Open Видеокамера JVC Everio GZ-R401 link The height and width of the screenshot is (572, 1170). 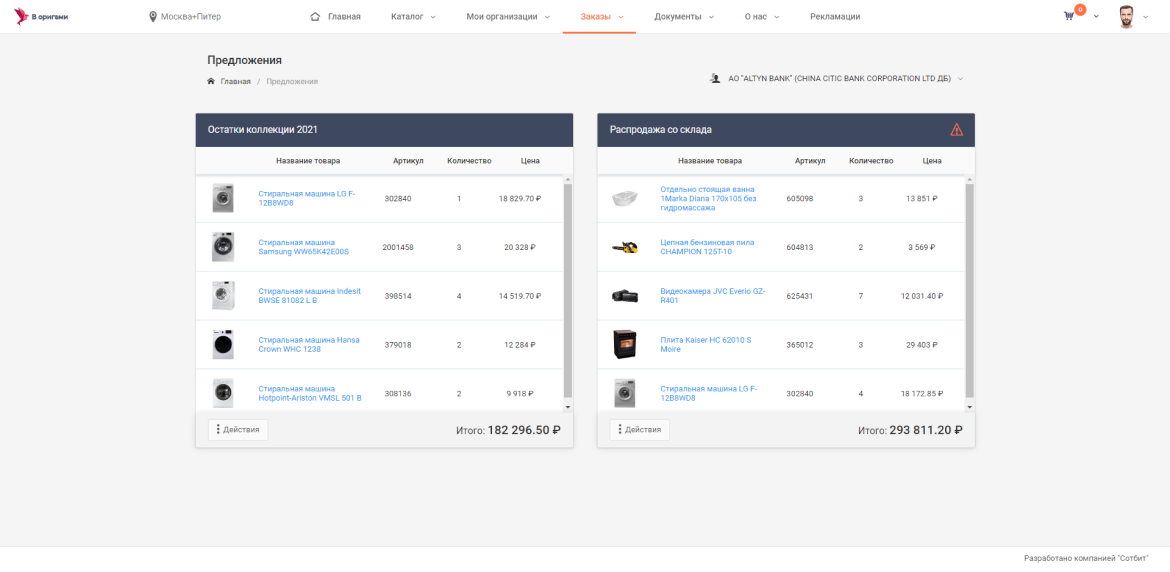713,296
